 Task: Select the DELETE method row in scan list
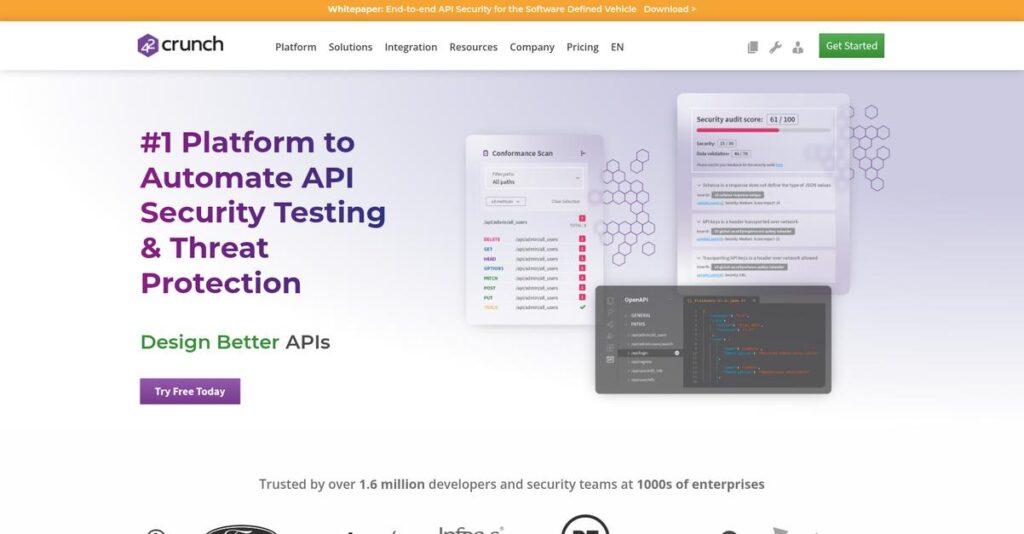534,240
